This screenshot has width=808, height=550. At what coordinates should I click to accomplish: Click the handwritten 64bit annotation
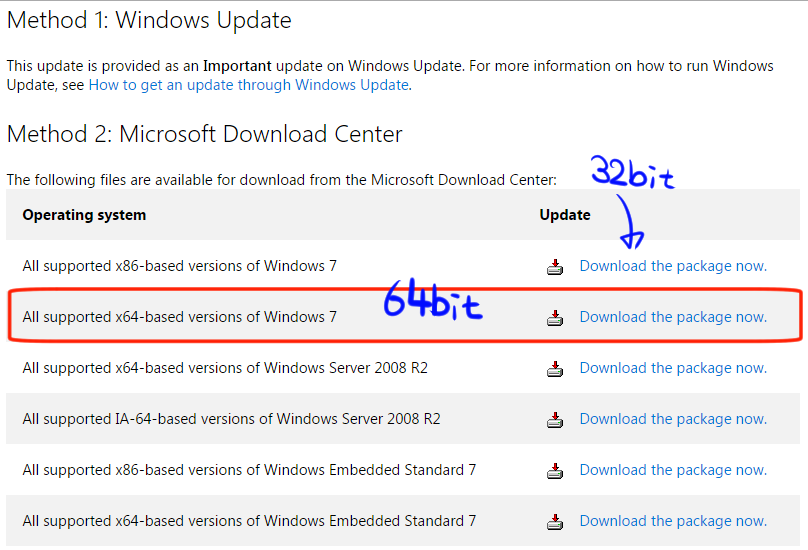click(x=433, y=299)
